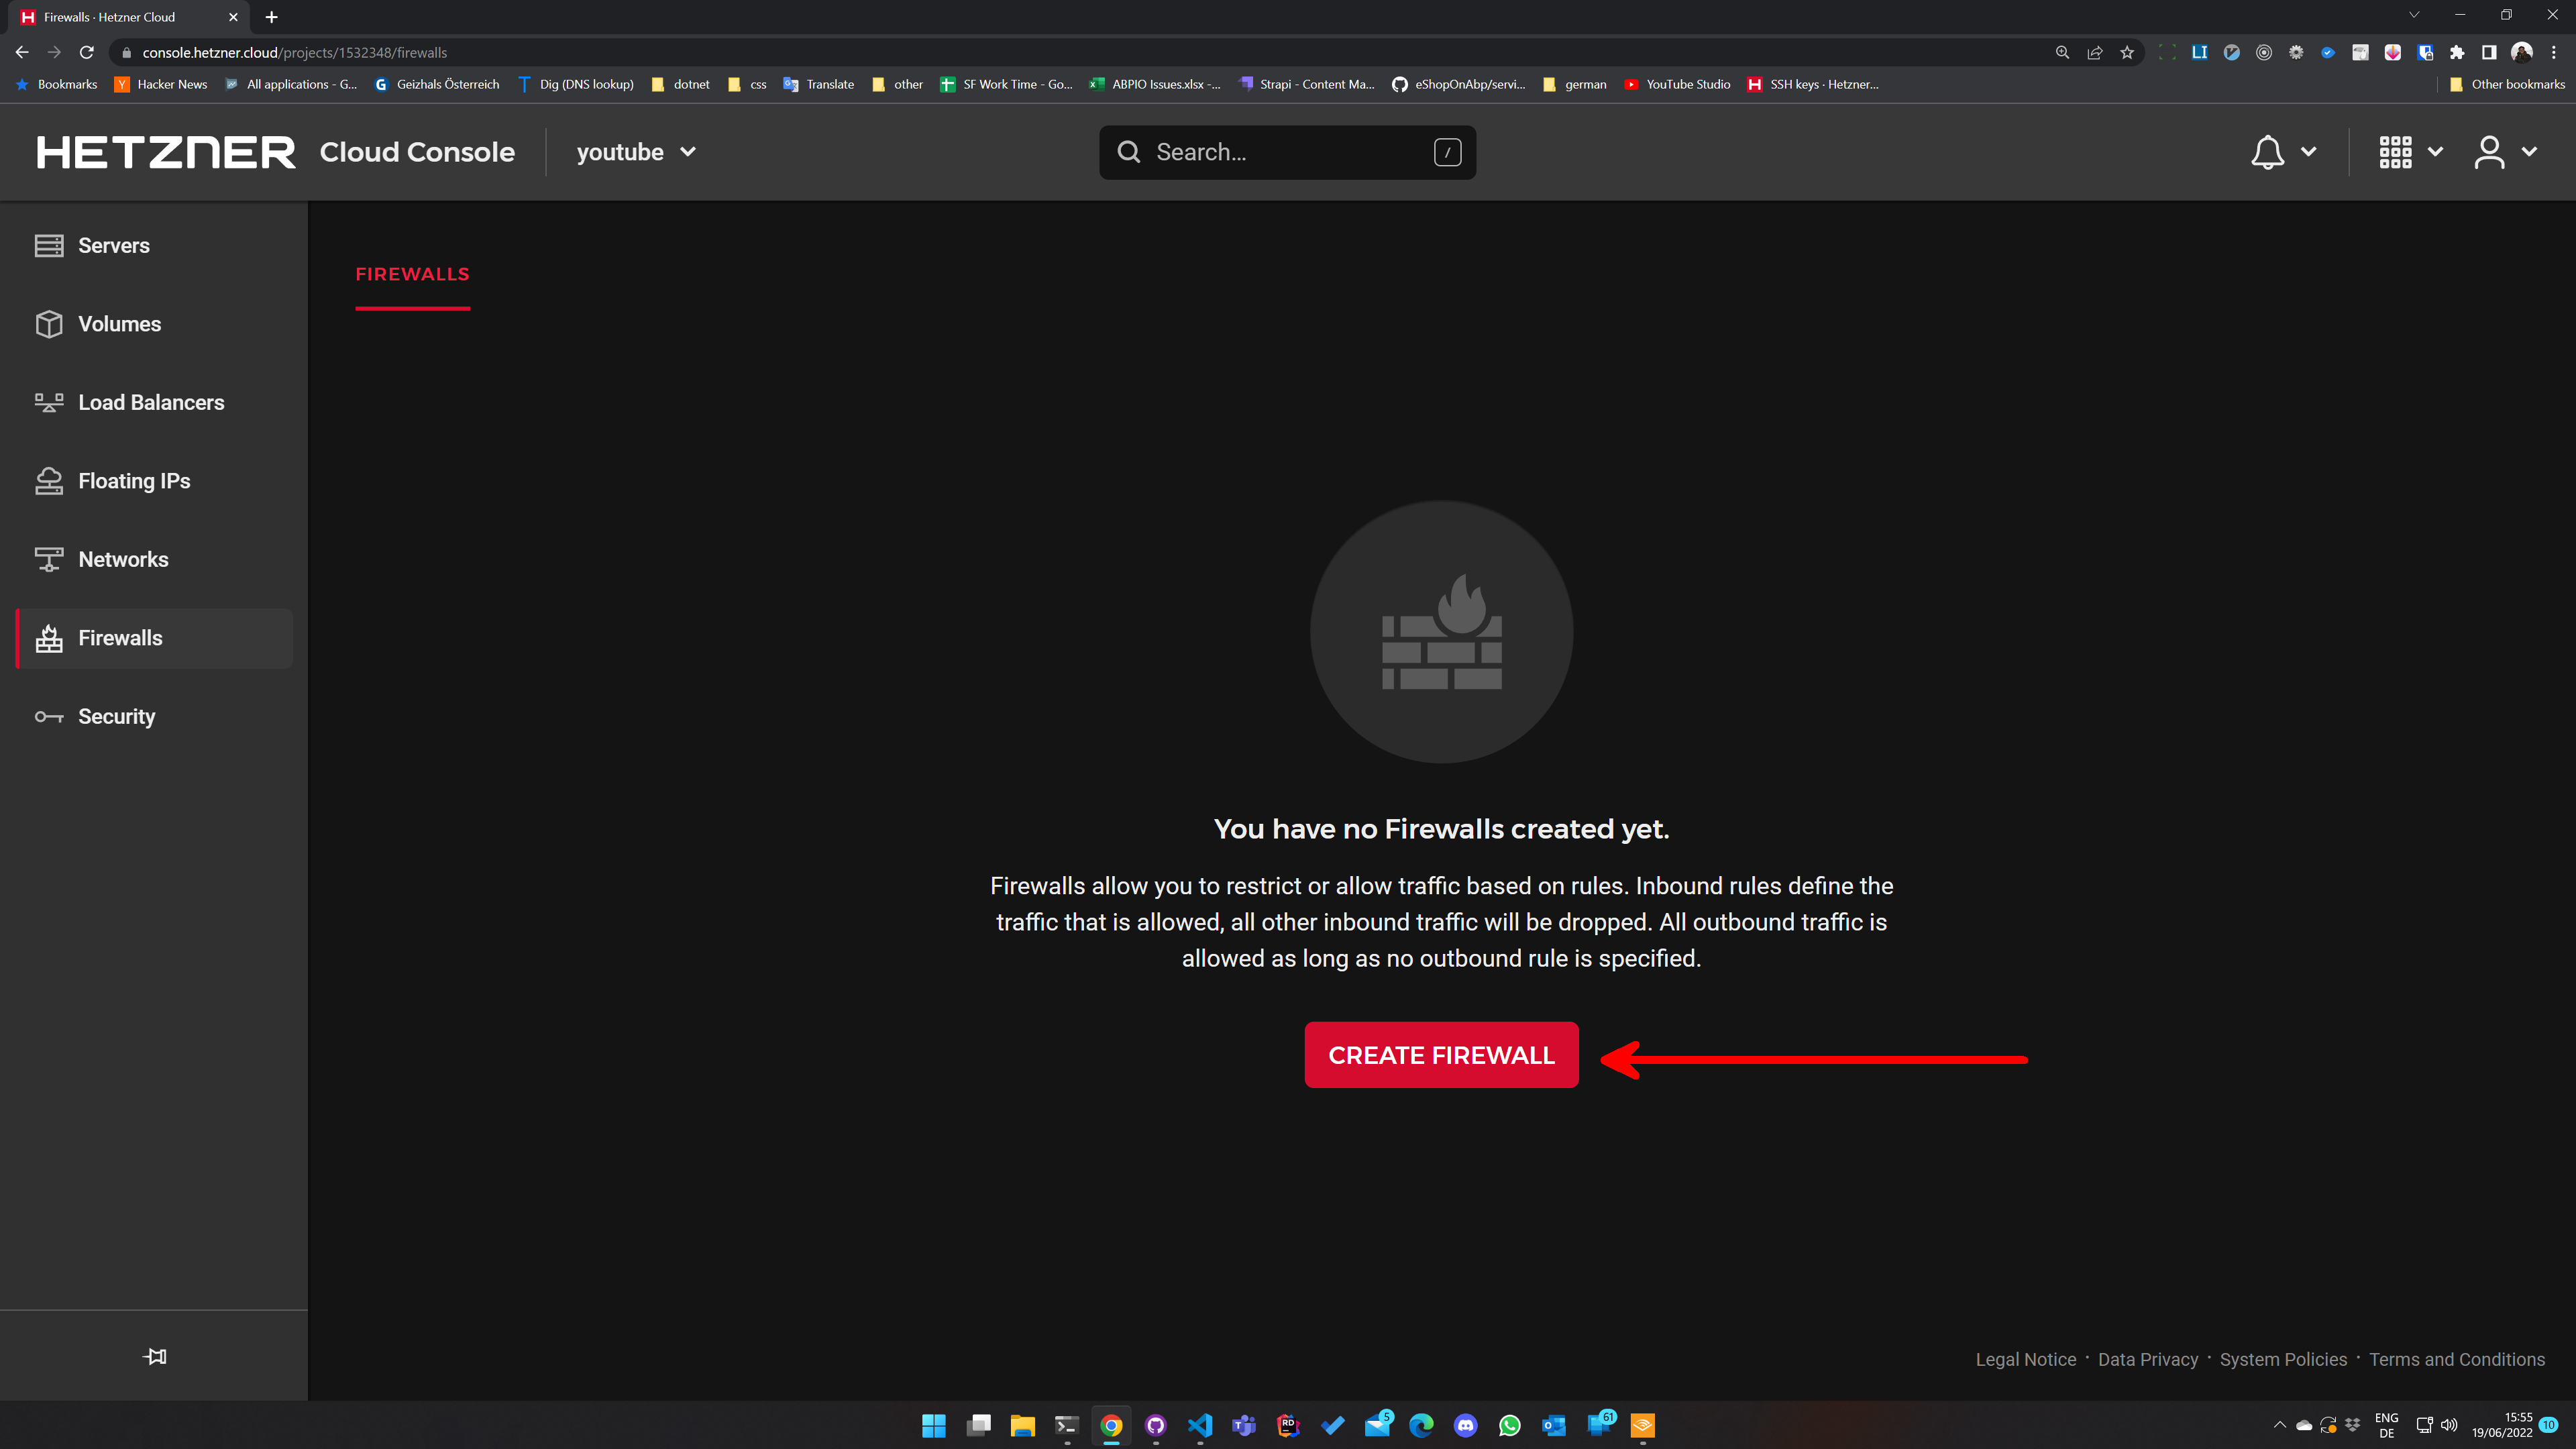The height and width of the screenshot is (1449, 2576).
Task: Select Firewalls in the sidebar
Action: tap(120, 638)
